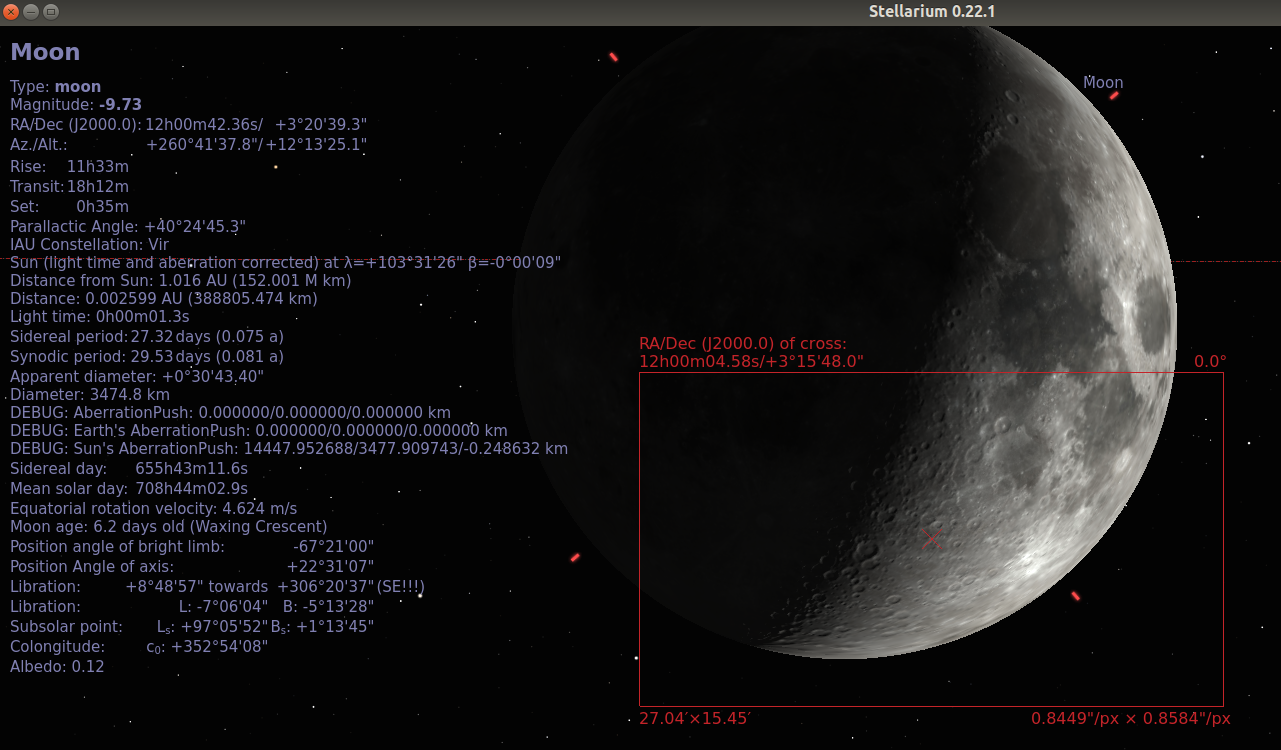Click the Stellarium 0.22.1 title bar text
This screenshot has height=750, width=1281.
click(x=932, y=12)
